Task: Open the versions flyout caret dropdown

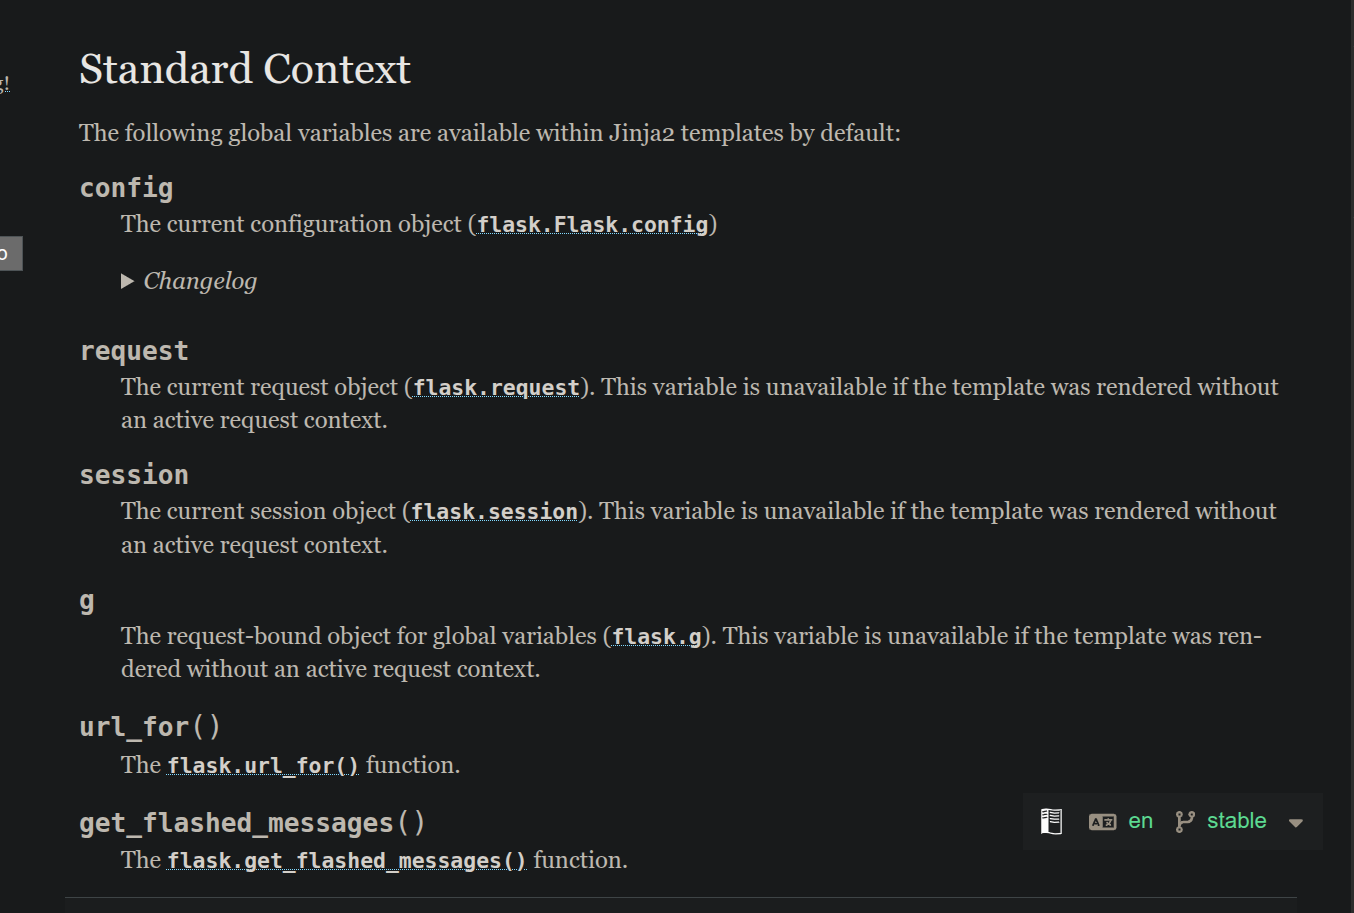Action: pyautogui.click(x=1295, y=822)
